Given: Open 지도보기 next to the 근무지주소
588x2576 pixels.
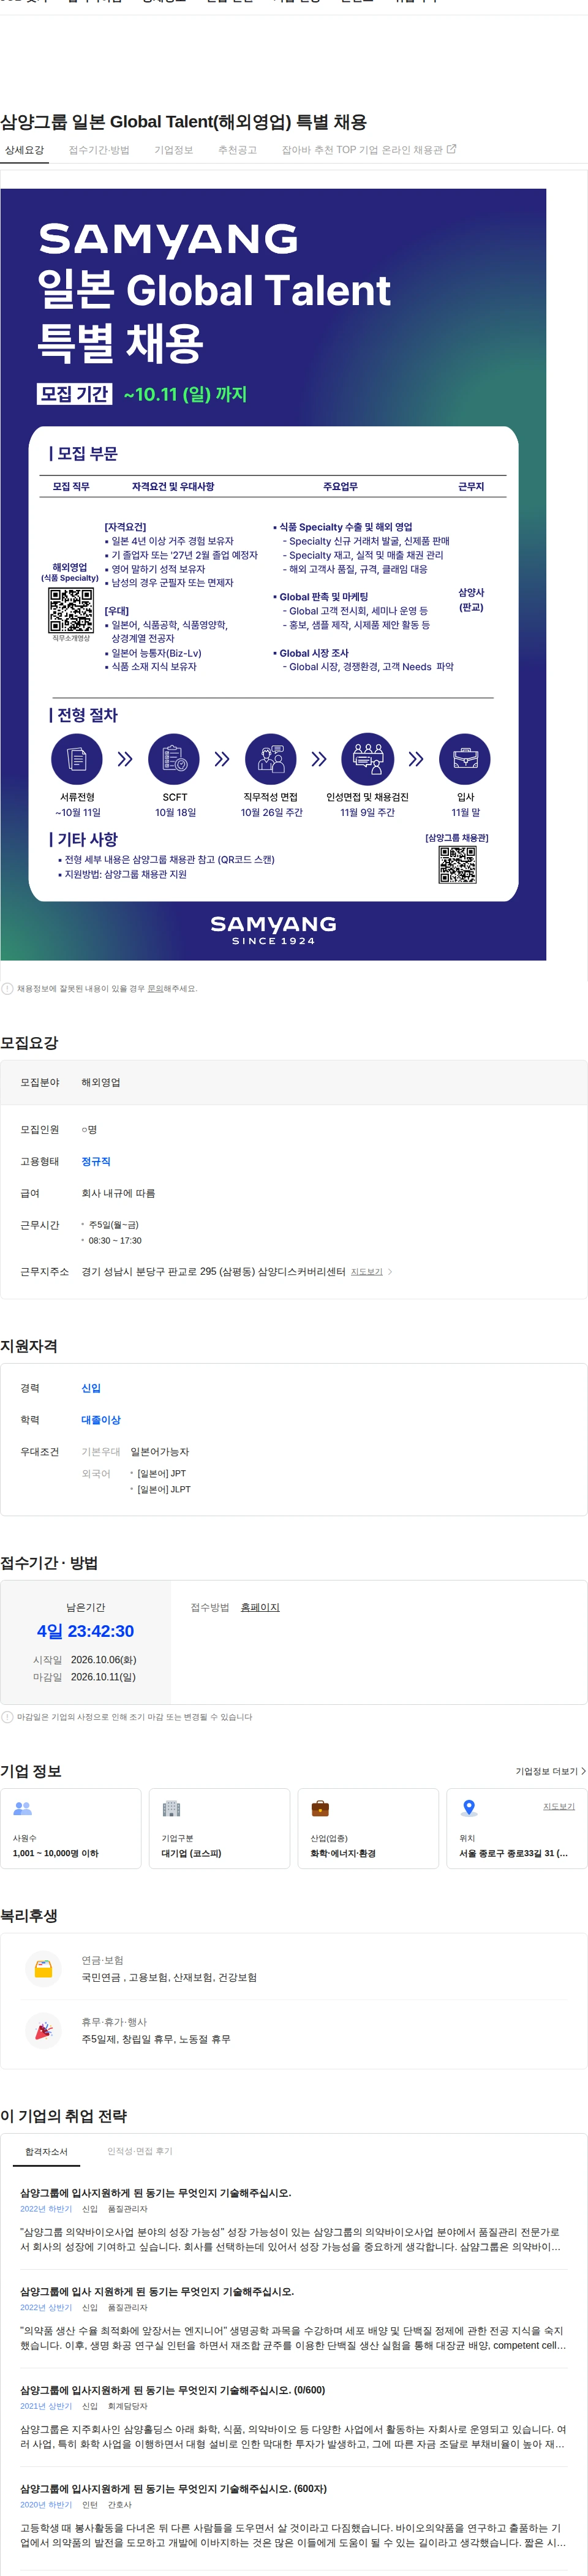Looking at the screenshot, I should [367, 1272].
